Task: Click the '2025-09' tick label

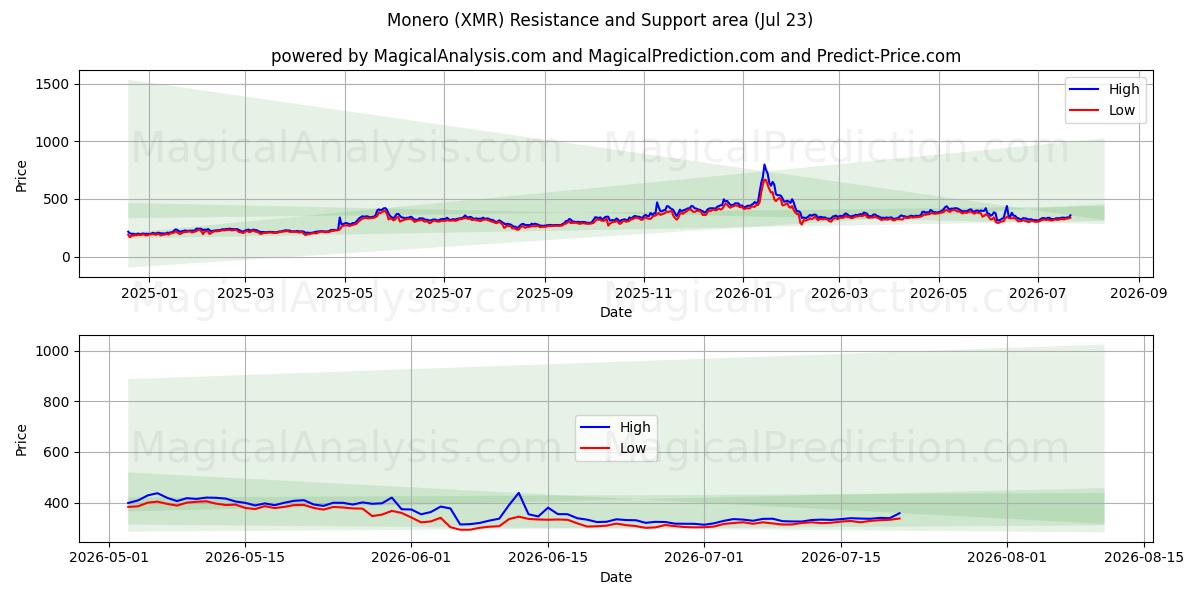Action: 545,294
